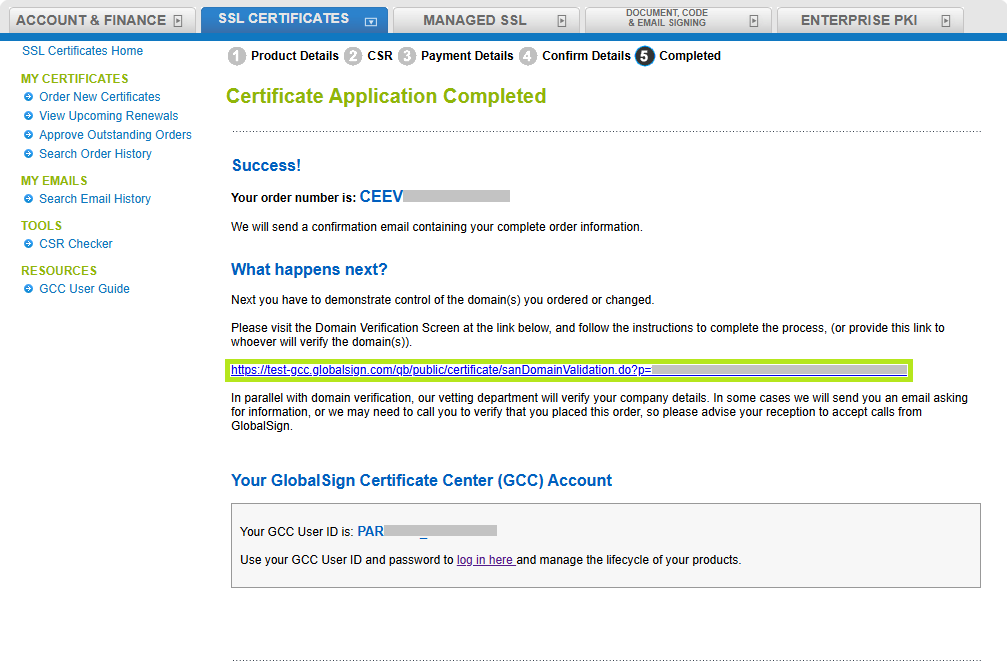Select step 4 Confirm Details in wizard
Screen dimensions: 1007x662
click(x=586, y=56)
